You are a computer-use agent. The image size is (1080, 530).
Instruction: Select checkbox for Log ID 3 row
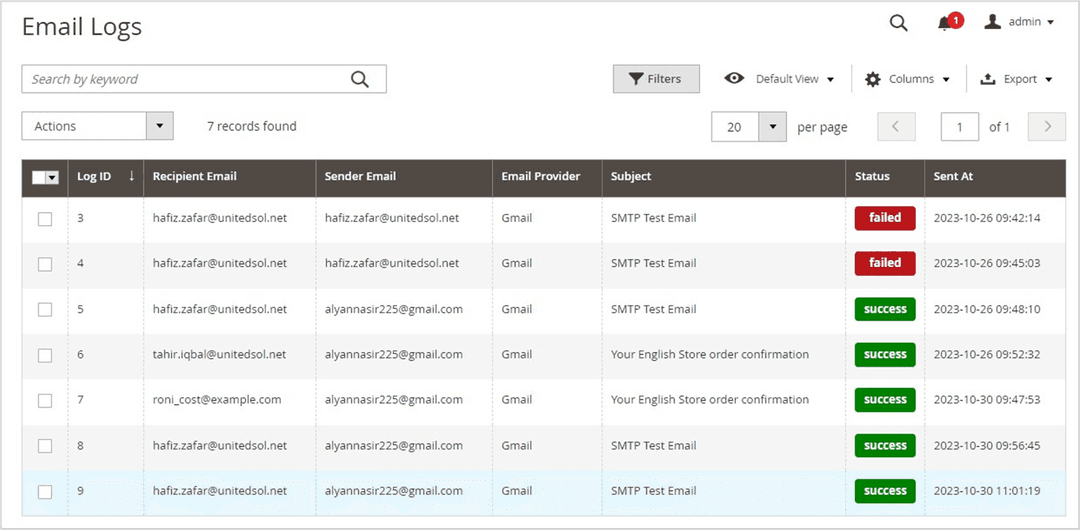click(x=45, y=219)
